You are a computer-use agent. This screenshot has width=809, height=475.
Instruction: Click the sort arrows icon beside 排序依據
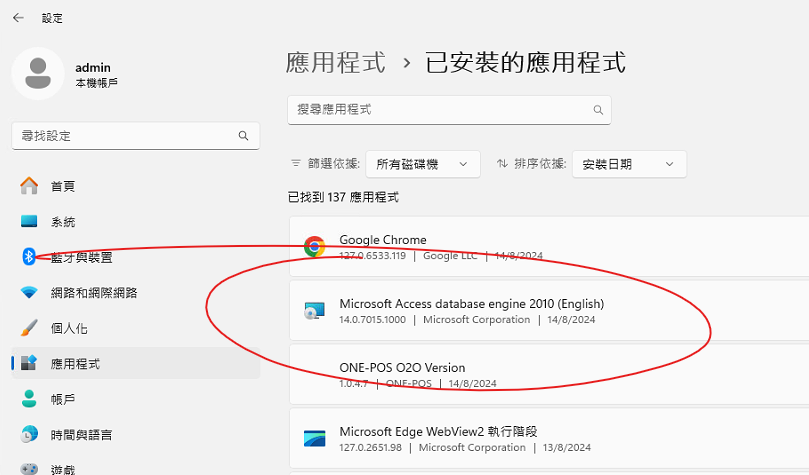click(502, 163)
